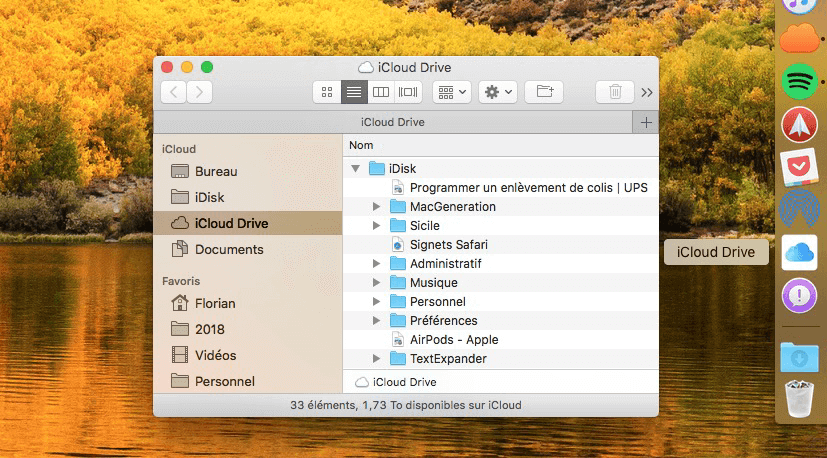Click the Finder back arrow
827x458 pixels.
(x=173, y=92)
